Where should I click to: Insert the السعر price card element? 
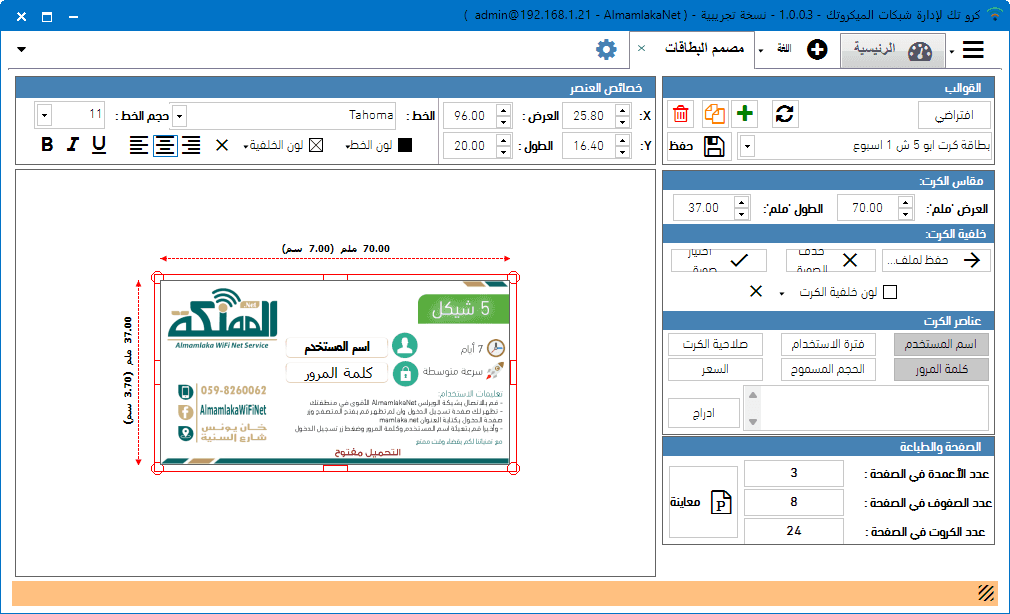pyautogui.click(x=715, y=369)
